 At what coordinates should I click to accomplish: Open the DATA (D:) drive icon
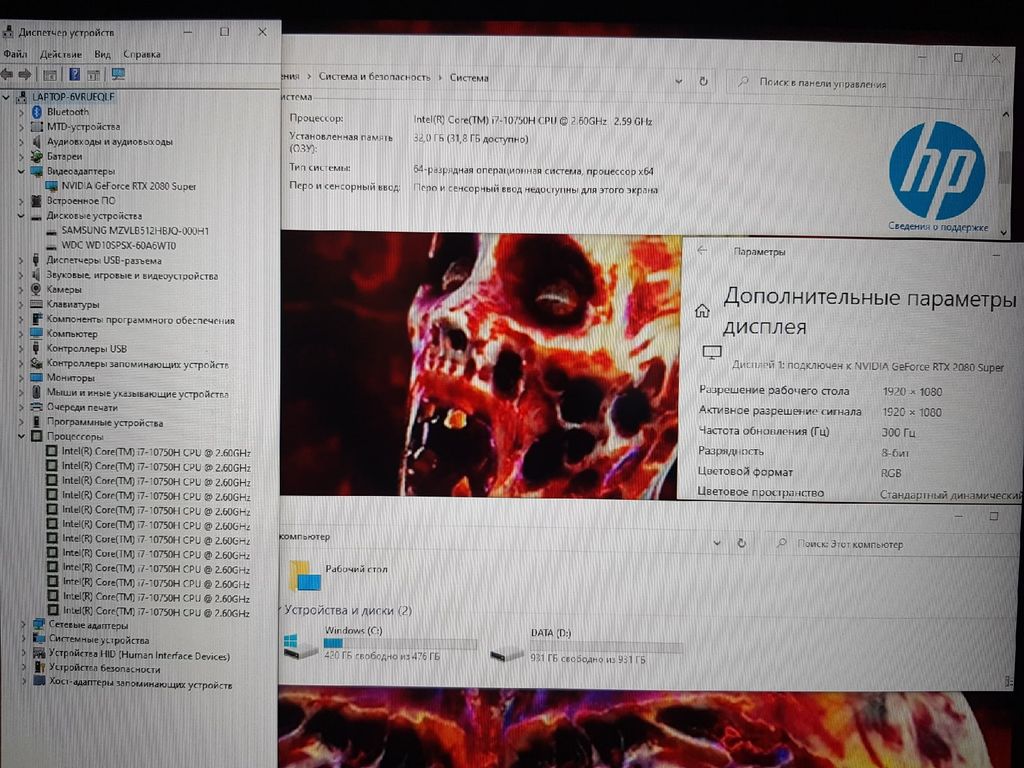[507, 652]
